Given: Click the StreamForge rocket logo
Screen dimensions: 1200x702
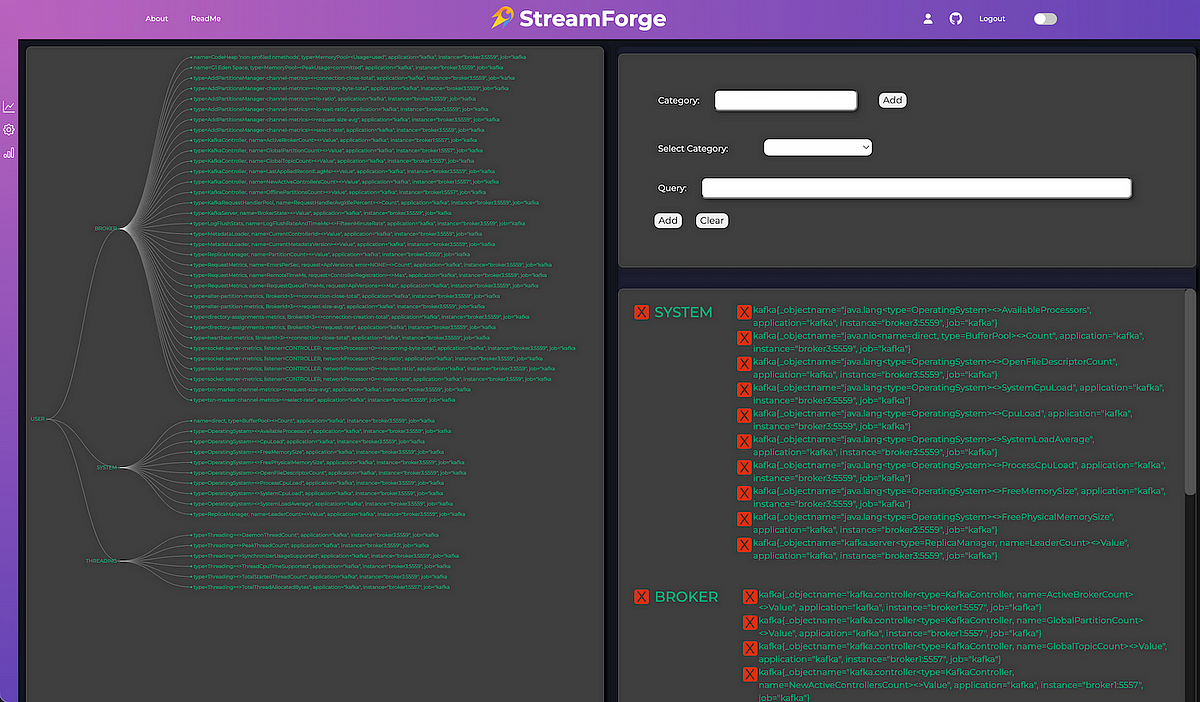Looking at the screenshot, I should tap(502, 18).
